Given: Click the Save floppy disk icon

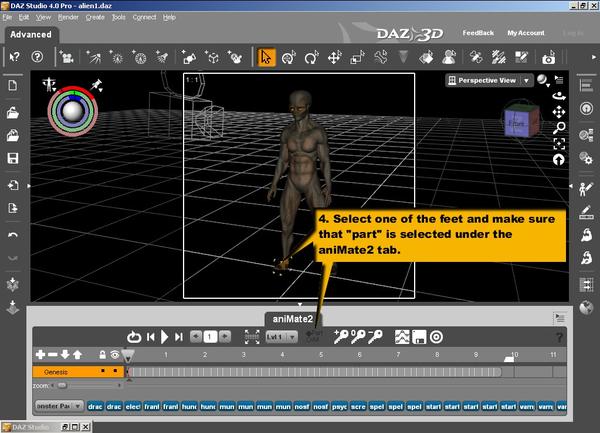Looking at the screenshot, I should (x=13, y=158).
